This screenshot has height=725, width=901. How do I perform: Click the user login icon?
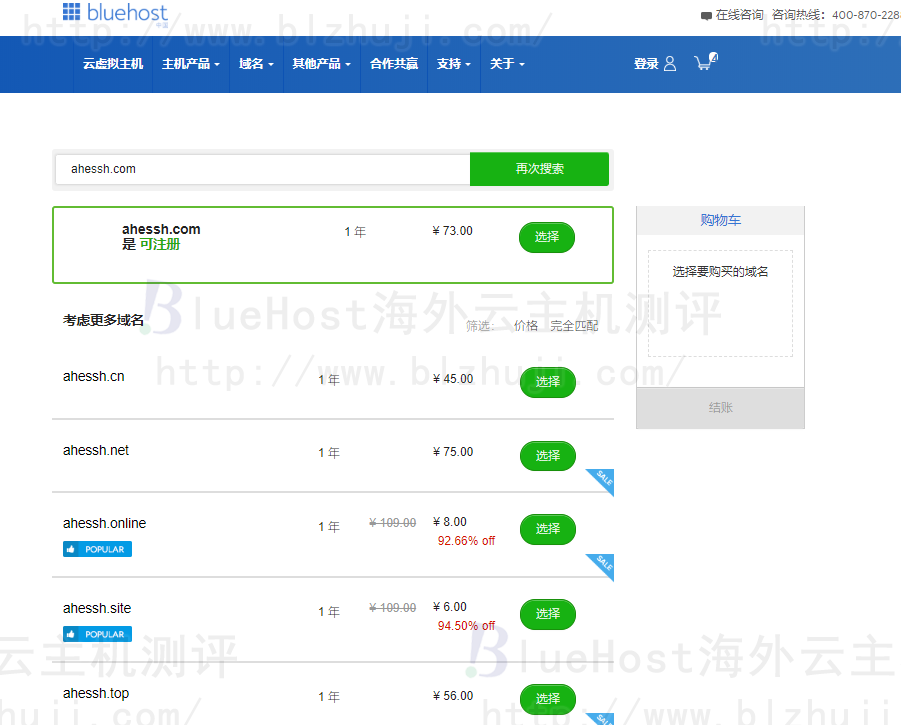point(670,63)
